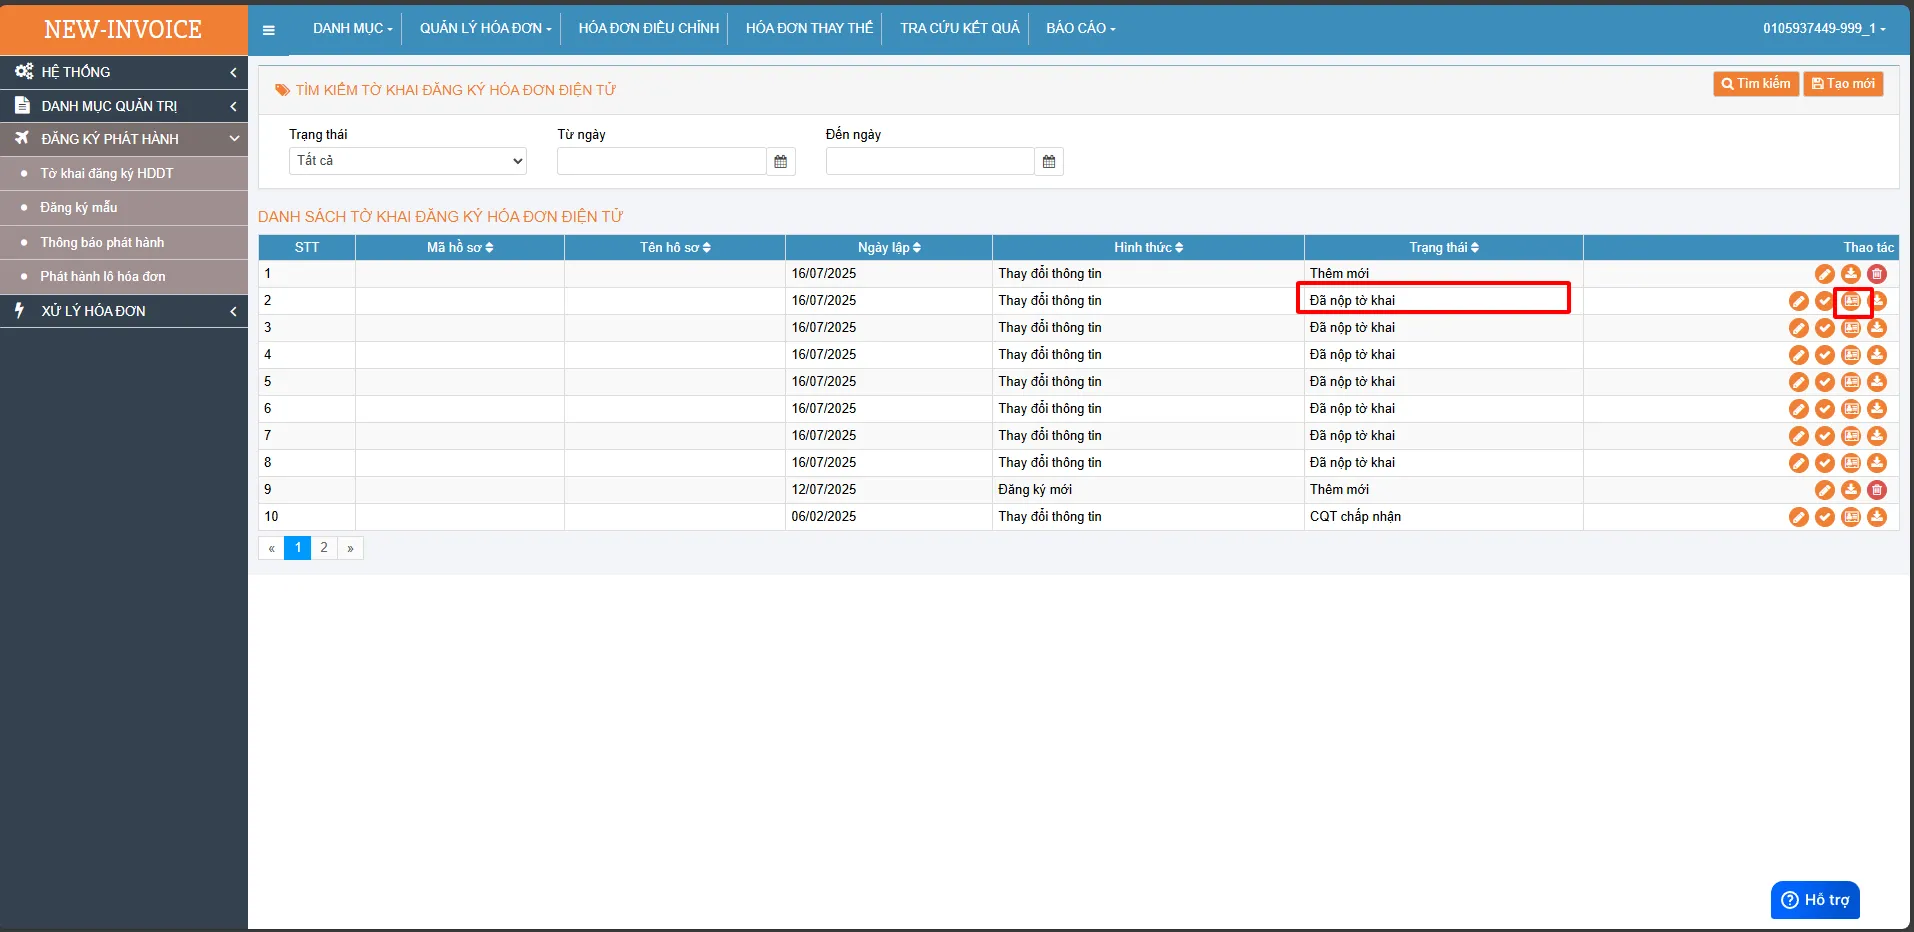Click the ID card icon in row 3
This screenshot has width=1914, height=932.
[1851, 328]
